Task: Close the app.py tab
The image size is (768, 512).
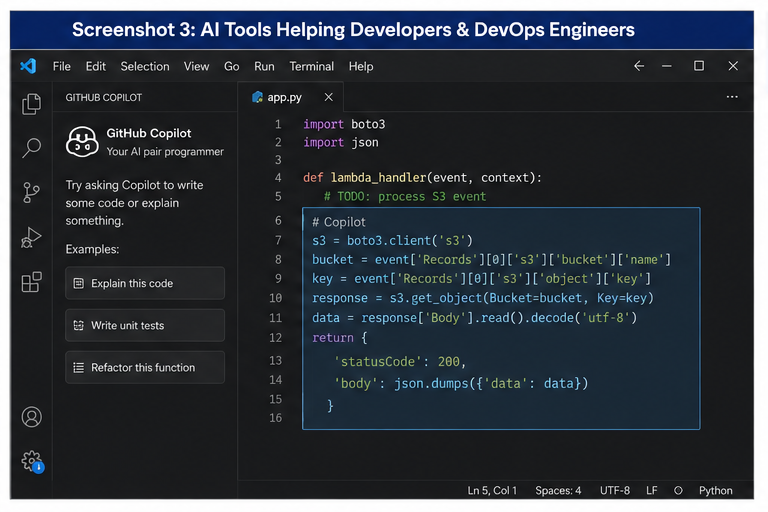Action: 329,97
